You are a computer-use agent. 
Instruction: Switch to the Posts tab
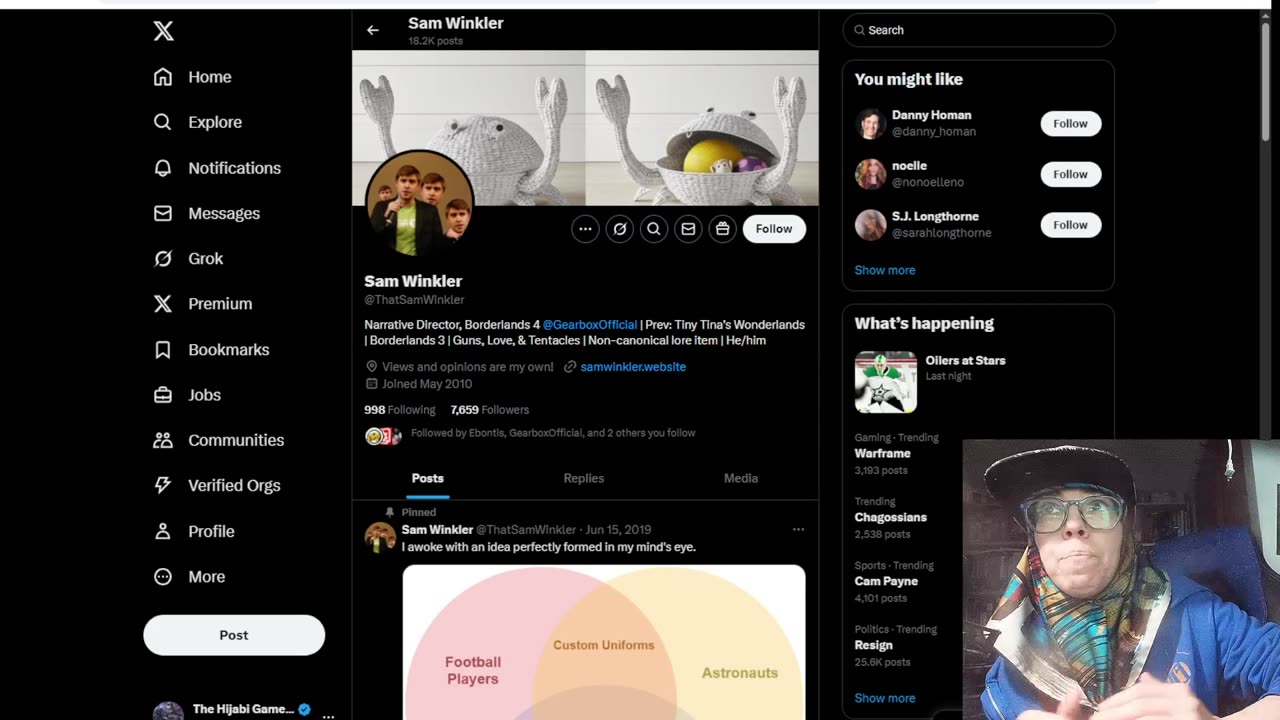pyautogui.click(x=428, y=478)
